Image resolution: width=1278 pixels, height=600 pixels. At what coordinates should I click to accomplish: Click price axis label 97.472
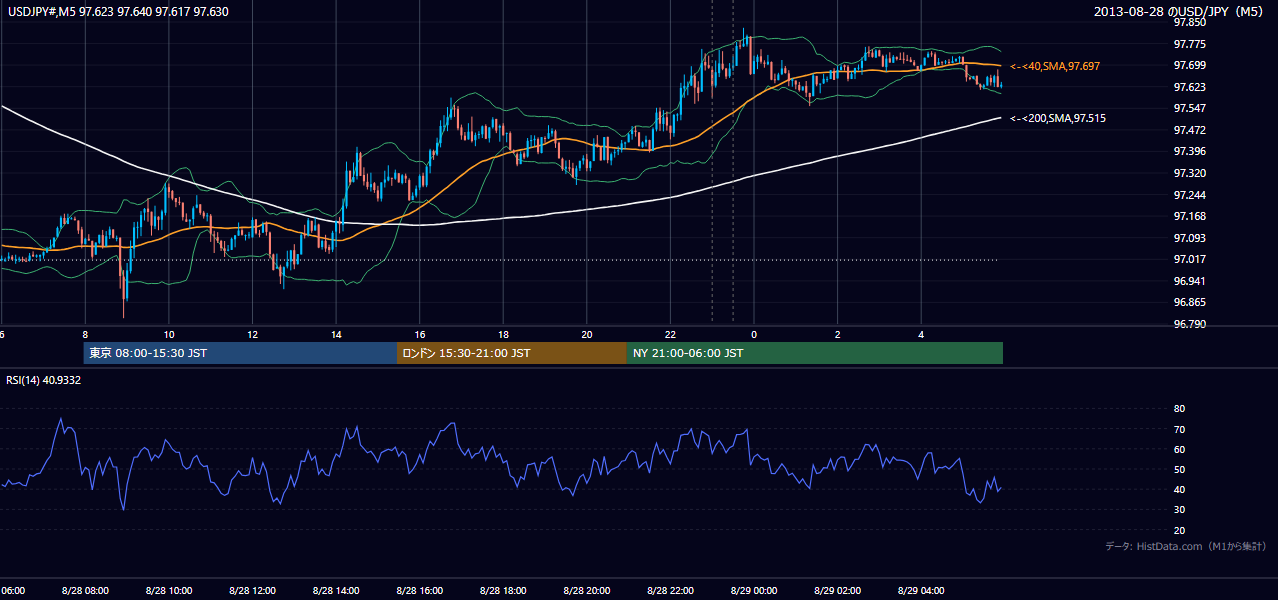point(1188,130)
